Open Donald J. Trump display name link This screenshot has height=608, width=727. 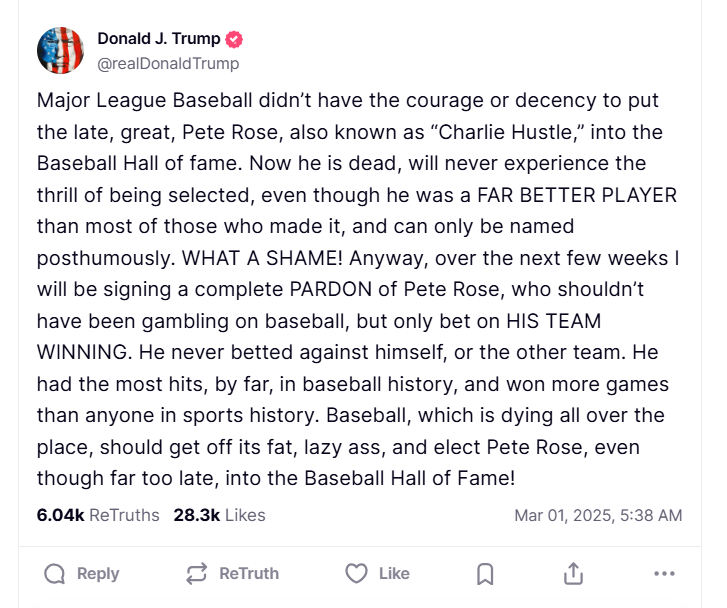159,38
